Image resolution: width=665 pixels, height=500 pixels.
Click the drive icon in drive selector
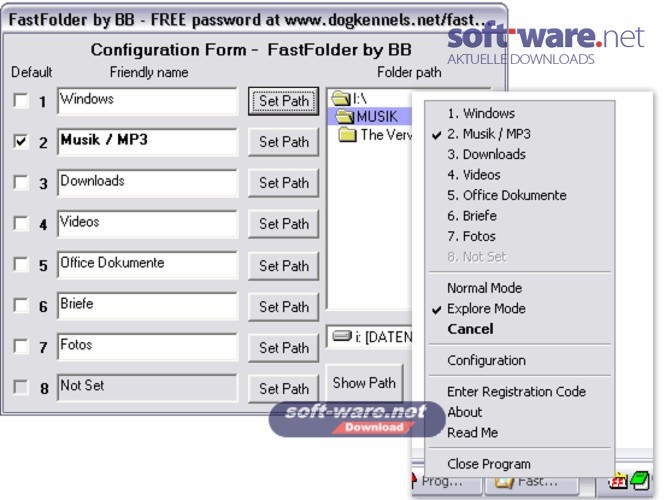342,336
